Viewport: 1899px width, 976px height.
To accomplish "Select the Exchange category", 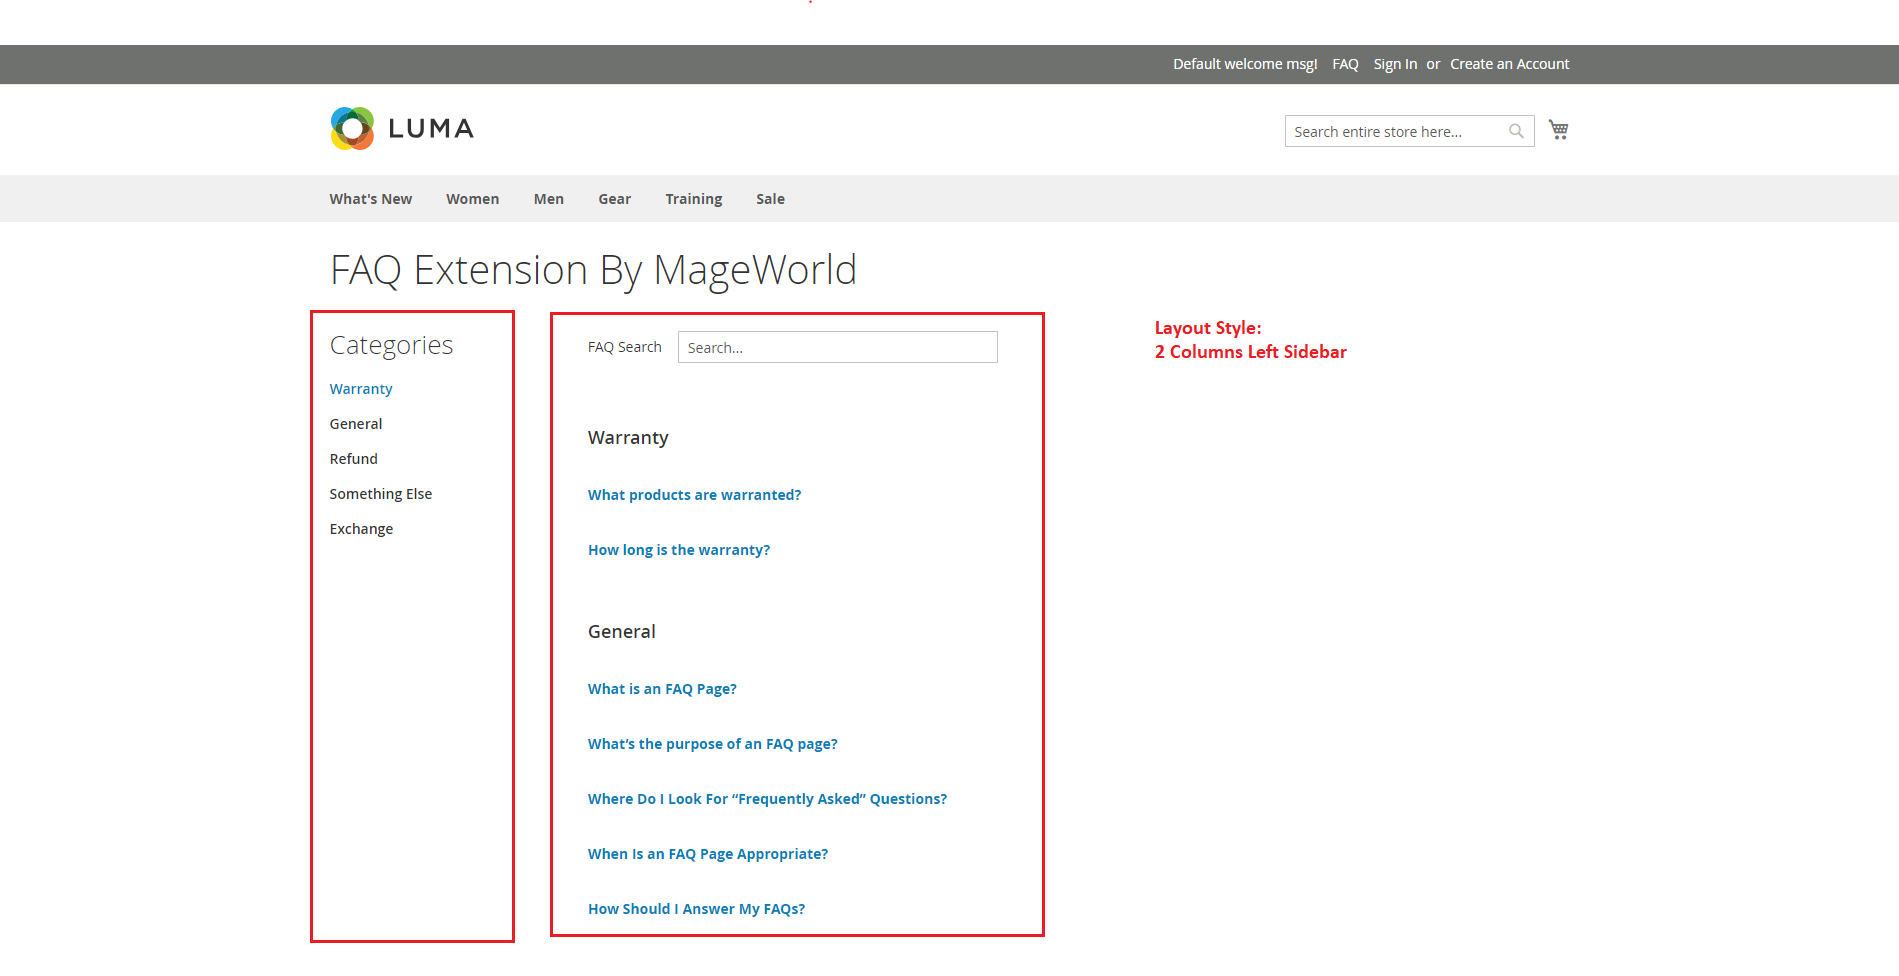I will tap(361, 529).
